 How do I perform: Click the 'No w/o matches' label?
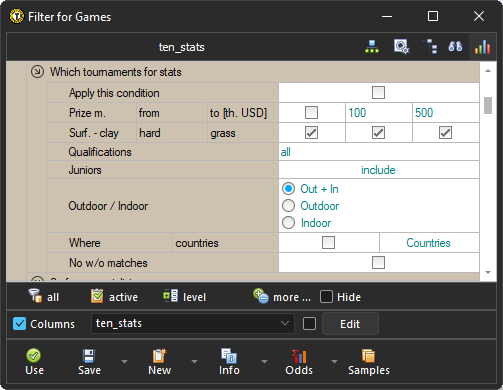tap(108, 263)
